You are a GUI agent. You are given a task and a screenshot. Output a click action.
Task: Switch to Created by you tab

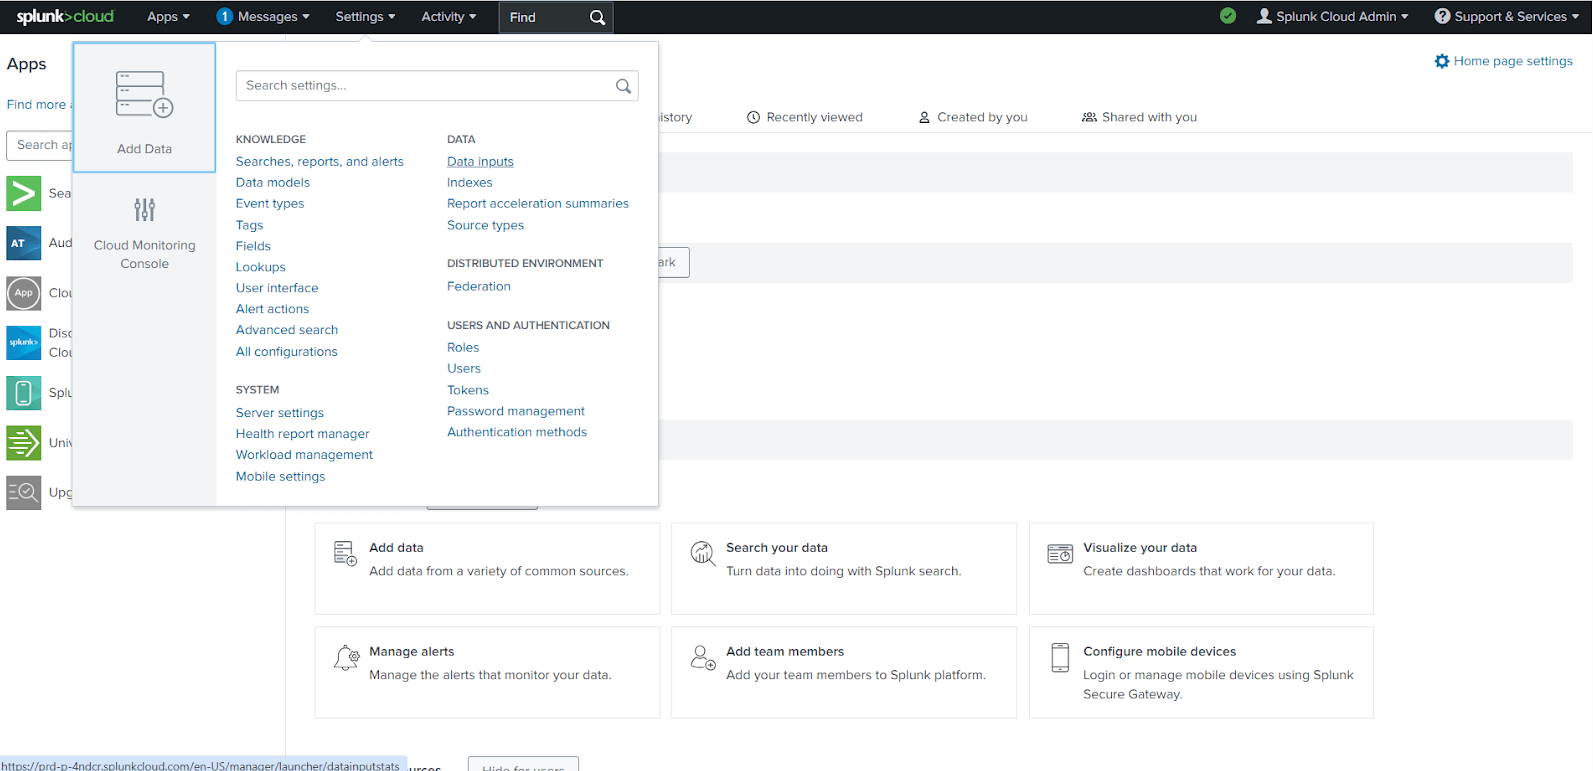point(973,117)
